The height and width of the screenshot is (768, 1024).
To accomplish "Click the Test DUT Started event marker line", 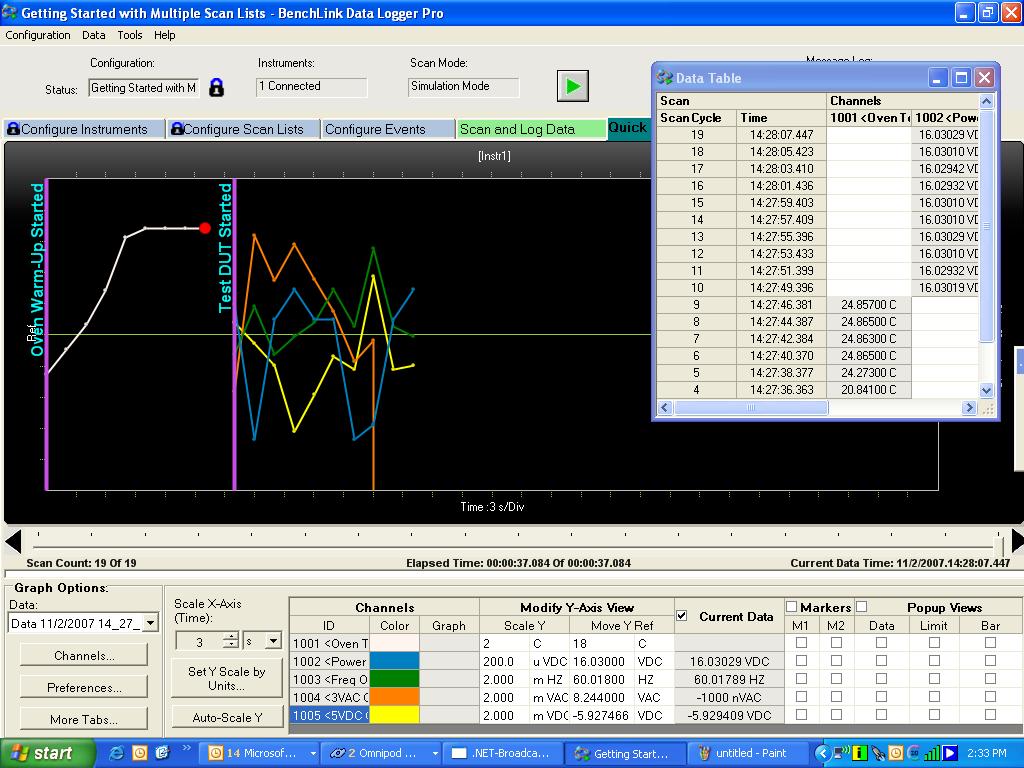I will click(234, 333).
